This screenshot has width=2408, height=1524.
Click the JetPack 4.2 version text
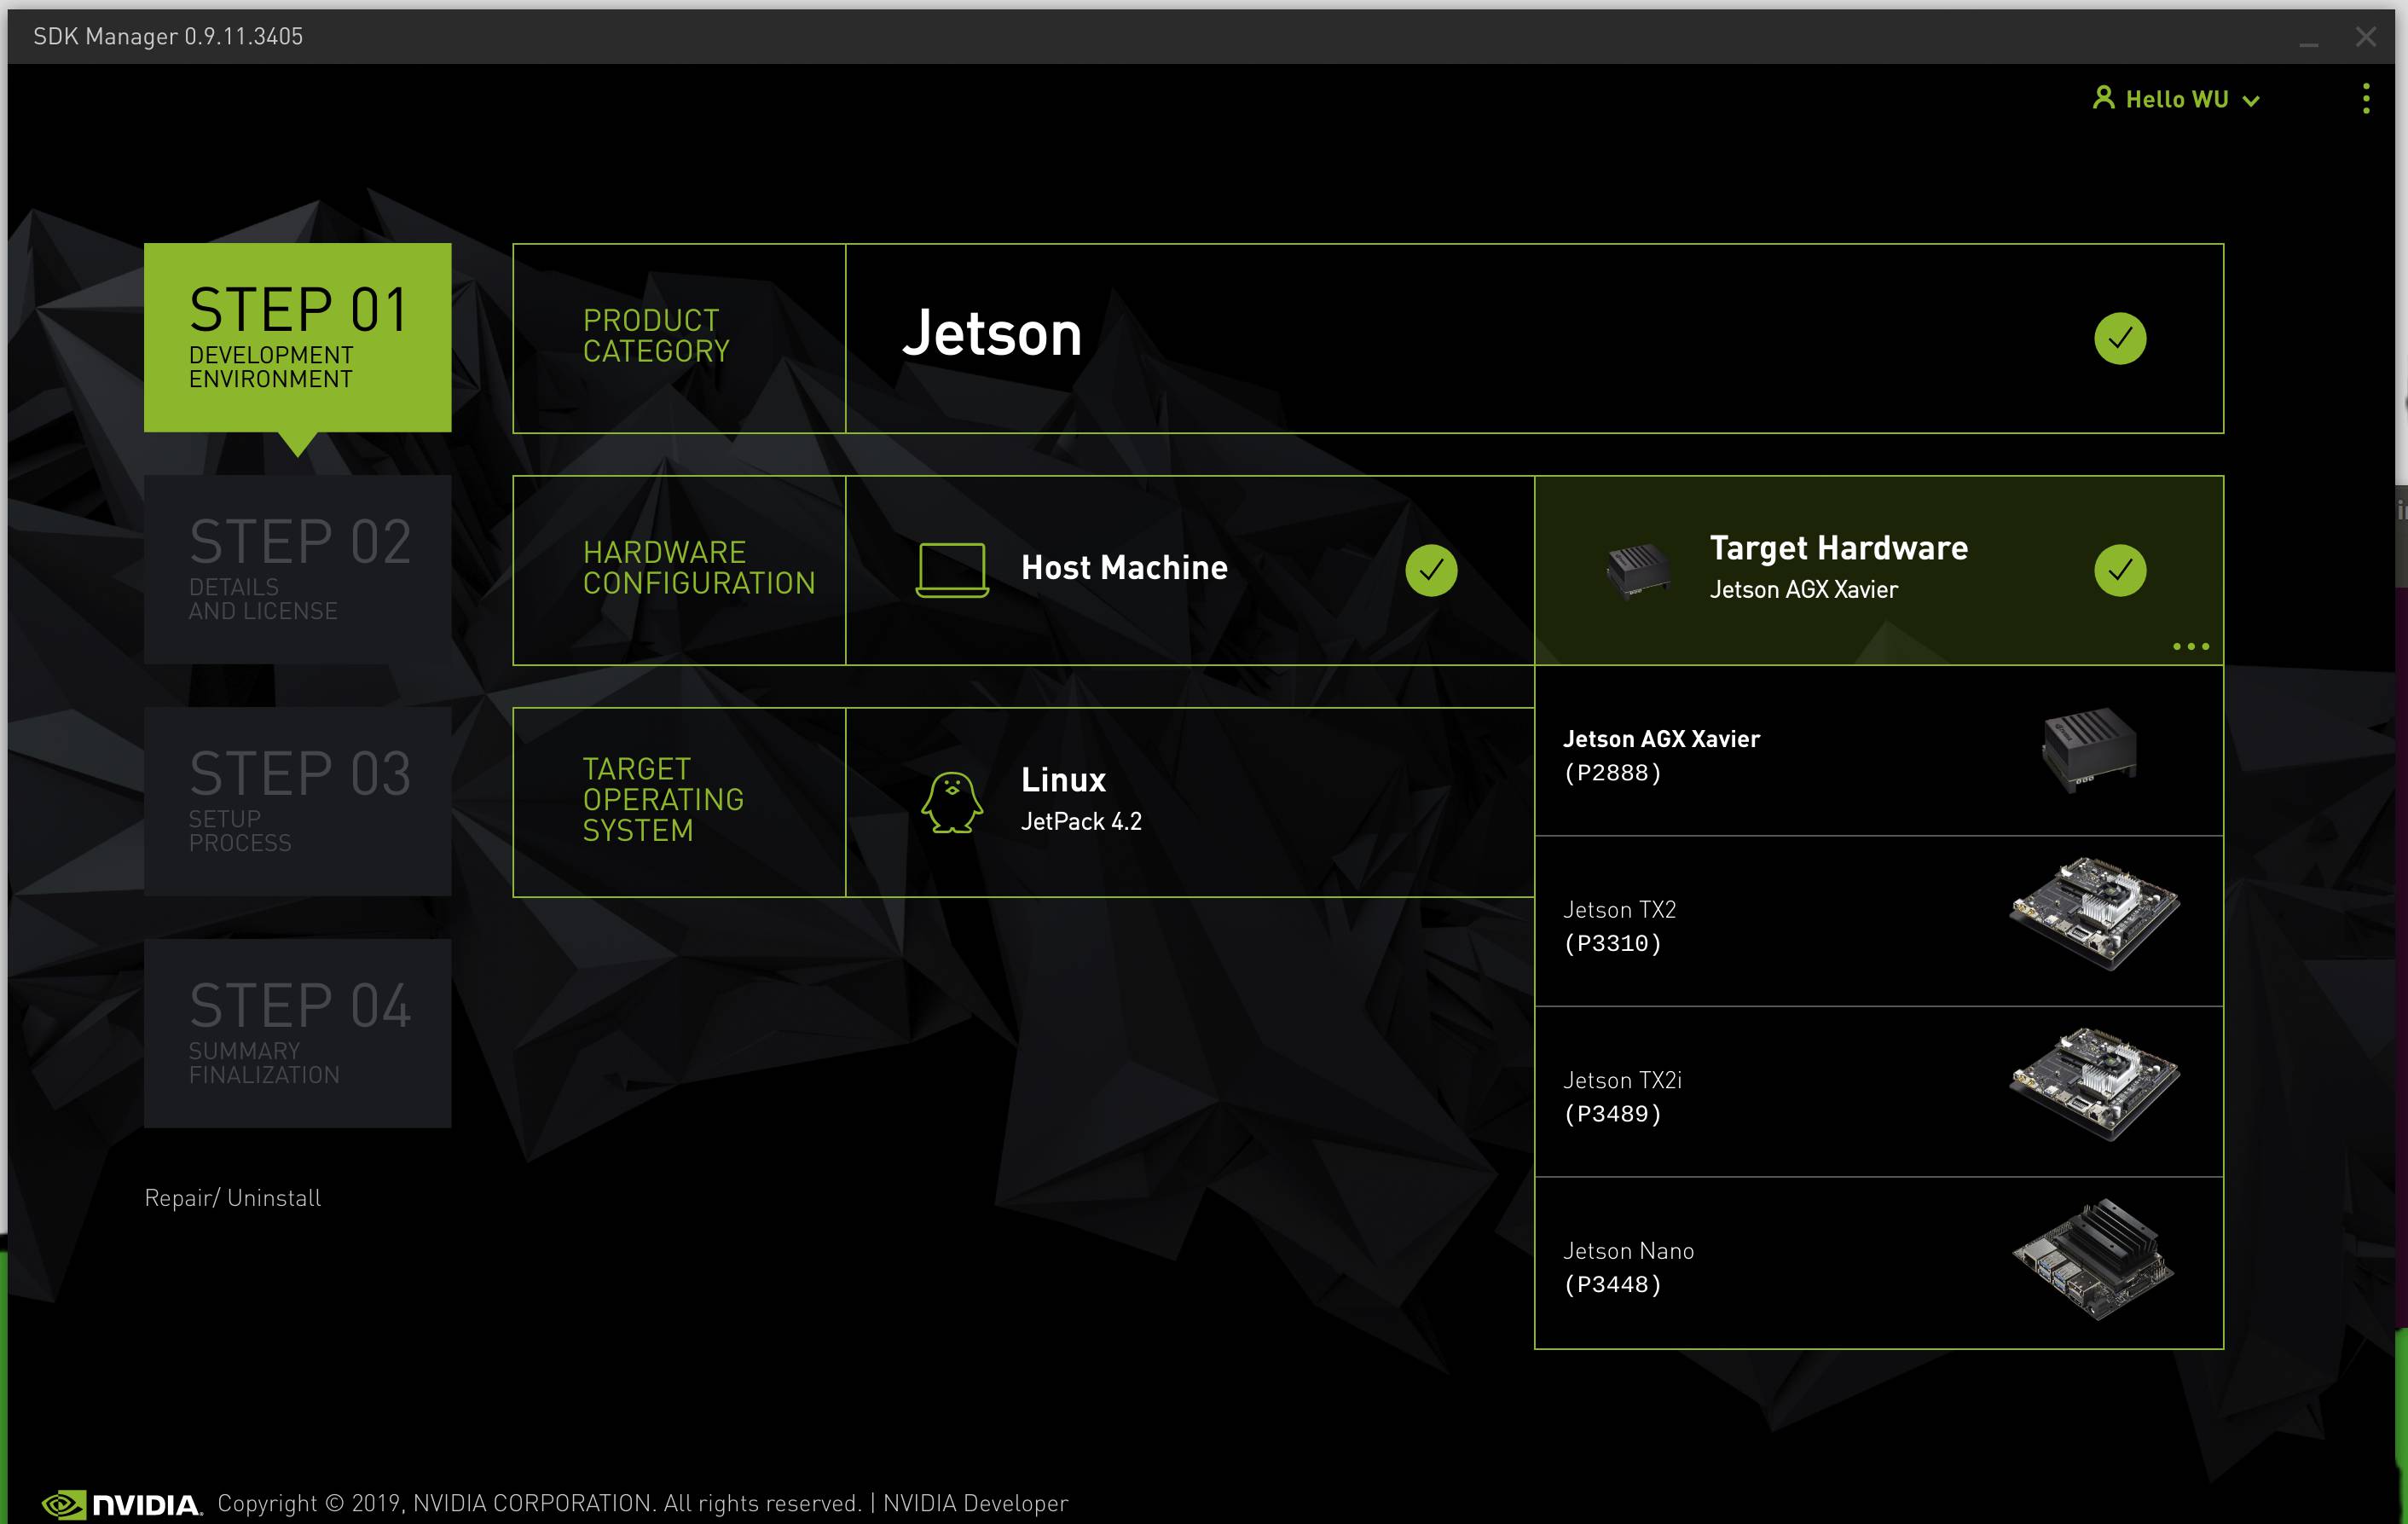pos(1081,822)
